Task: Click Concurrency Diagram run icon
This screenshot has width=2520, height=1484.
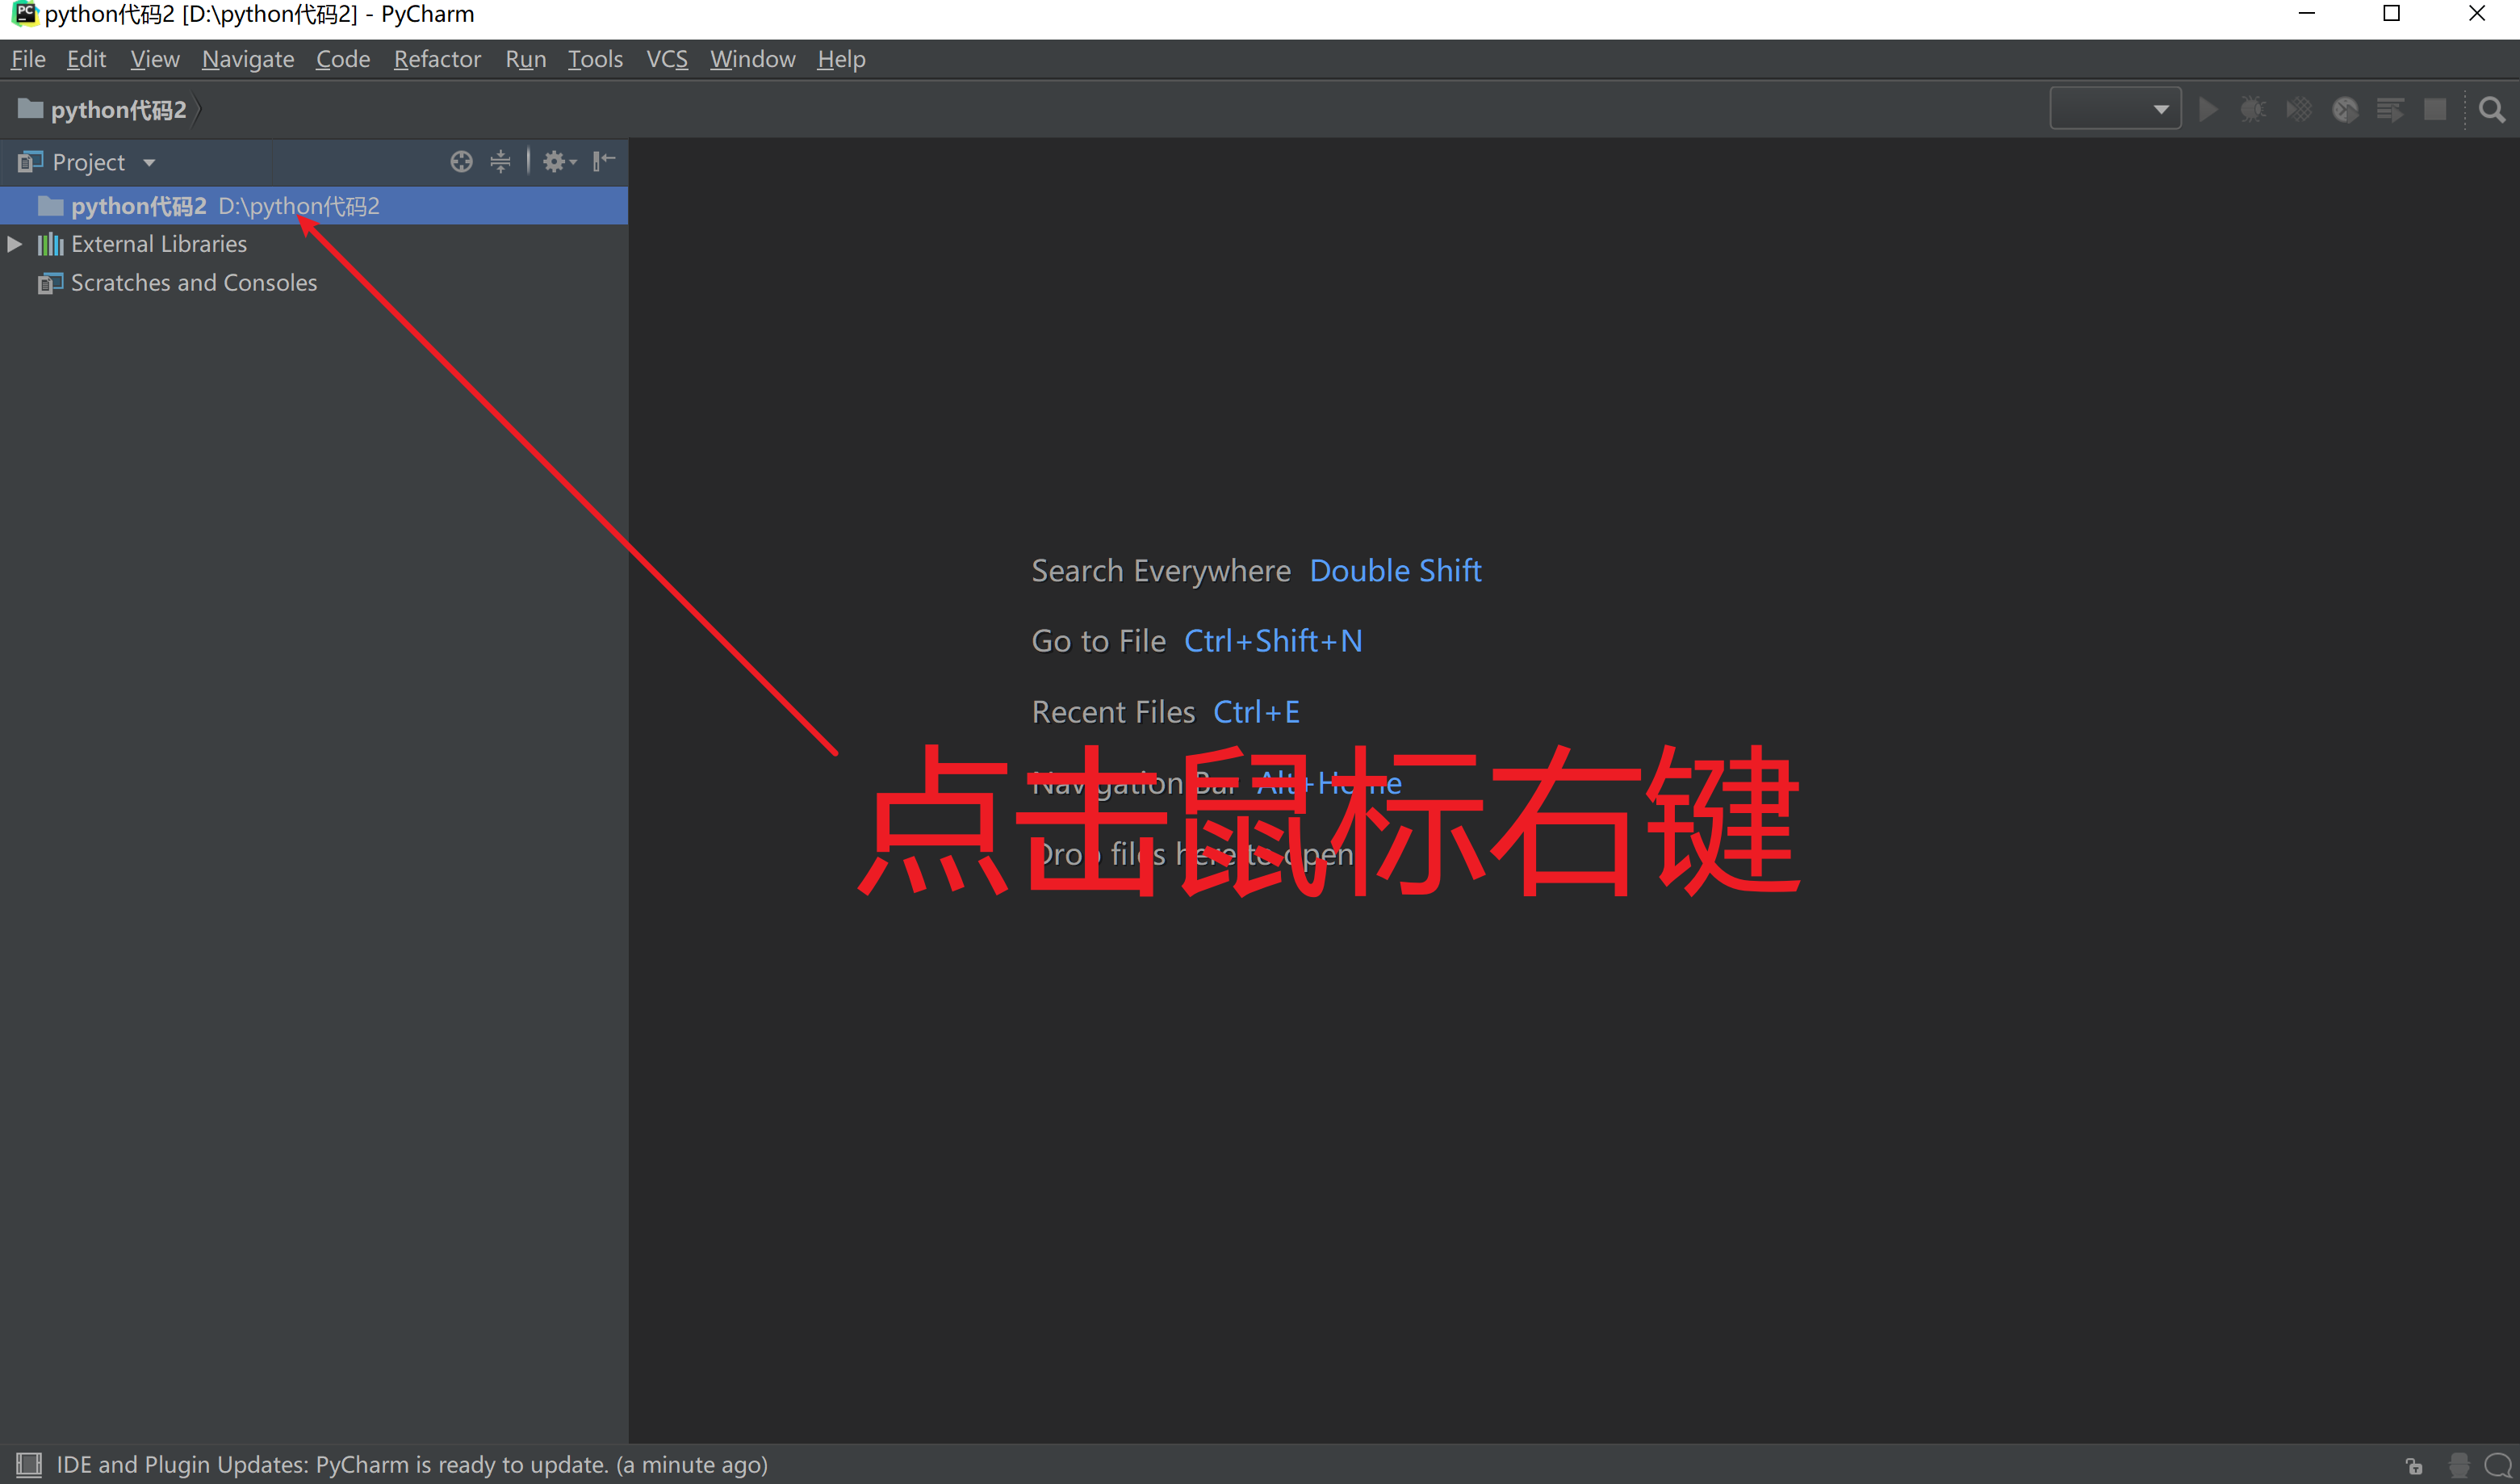Action: click(x=2391, y=109)
